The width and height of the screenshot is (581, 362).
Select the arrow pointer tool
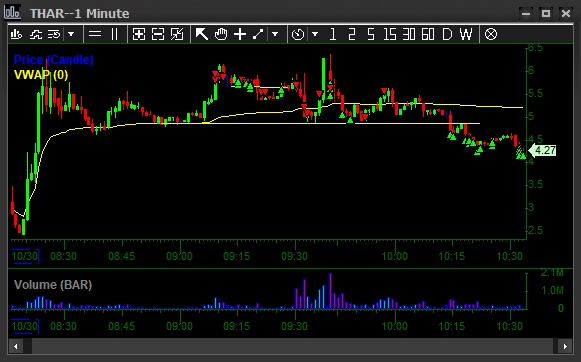(x=202, y=34)
